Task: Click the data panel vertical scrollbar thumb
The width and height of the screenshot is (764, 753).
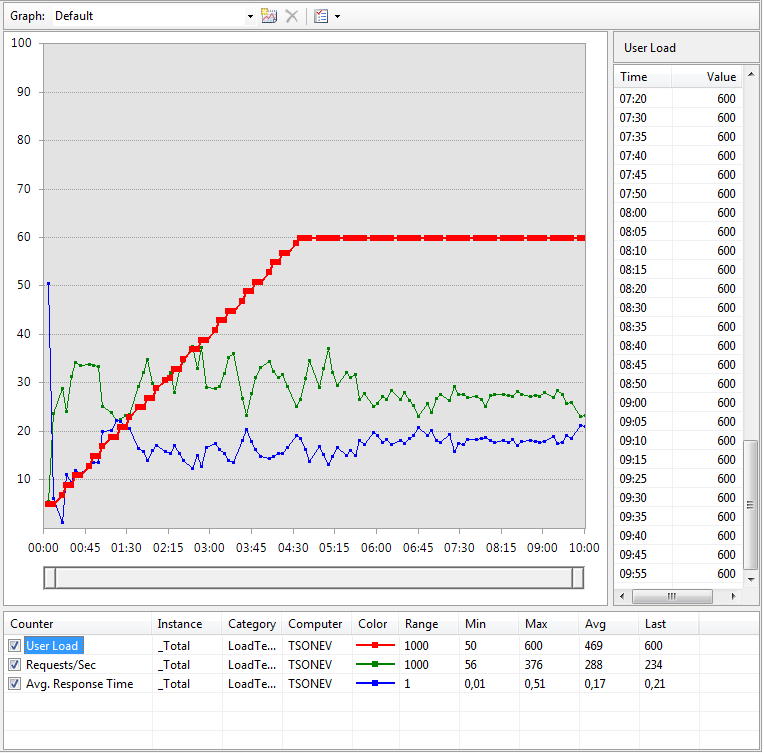Action: pos(751,504)
